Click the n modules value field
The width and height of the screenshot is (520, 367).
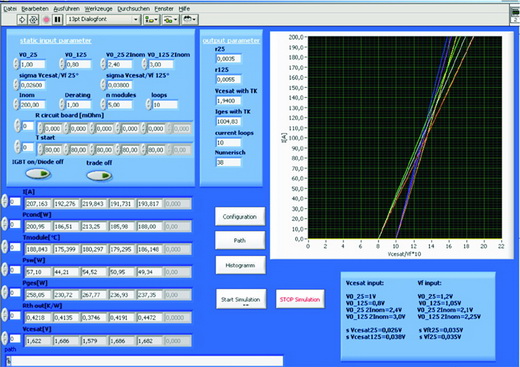(x=119, y=105)
